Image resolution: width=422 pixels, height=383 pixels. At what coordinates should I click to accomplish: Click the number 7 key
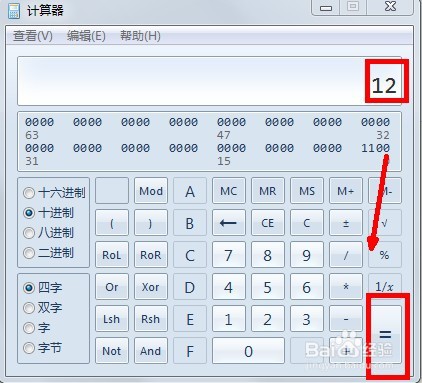point(229,255)
